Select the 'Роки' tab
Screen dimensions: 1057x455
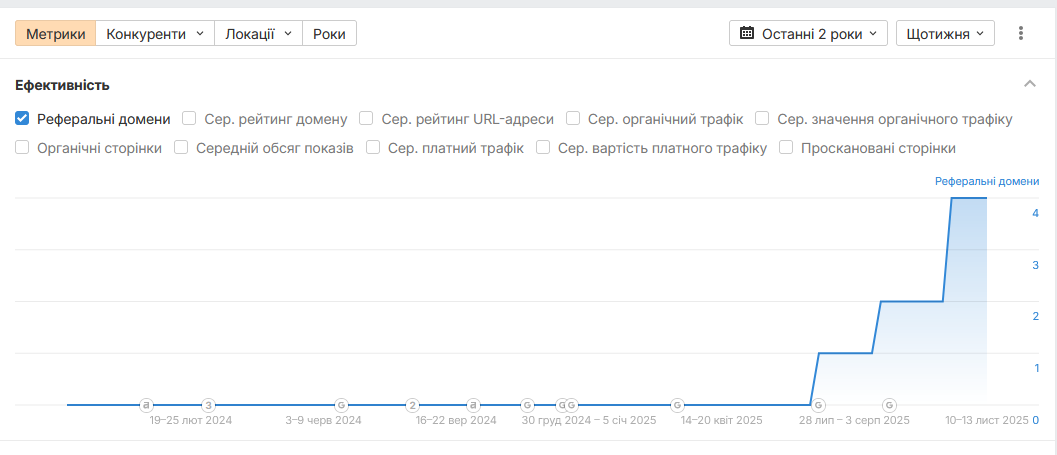click(329, 33)
